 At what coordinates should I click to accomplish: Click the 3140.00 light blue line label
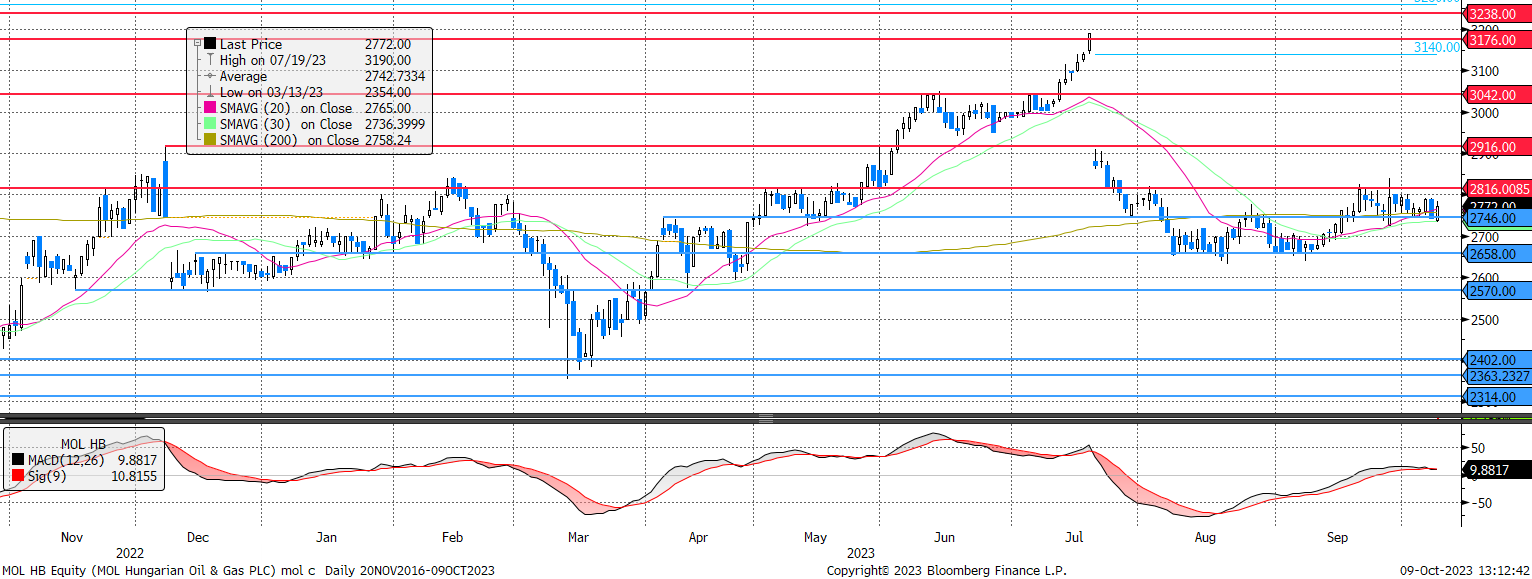(x=1436, y=47)
